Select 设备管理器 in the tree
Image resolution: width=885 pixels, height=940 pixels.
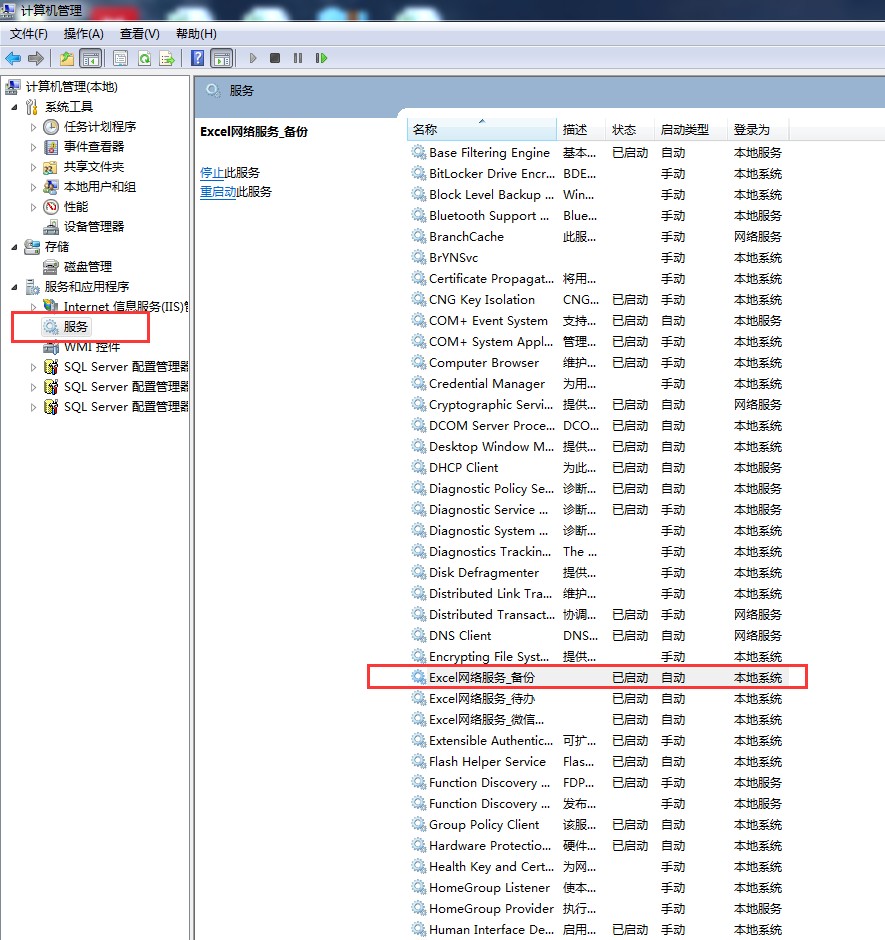94,227
